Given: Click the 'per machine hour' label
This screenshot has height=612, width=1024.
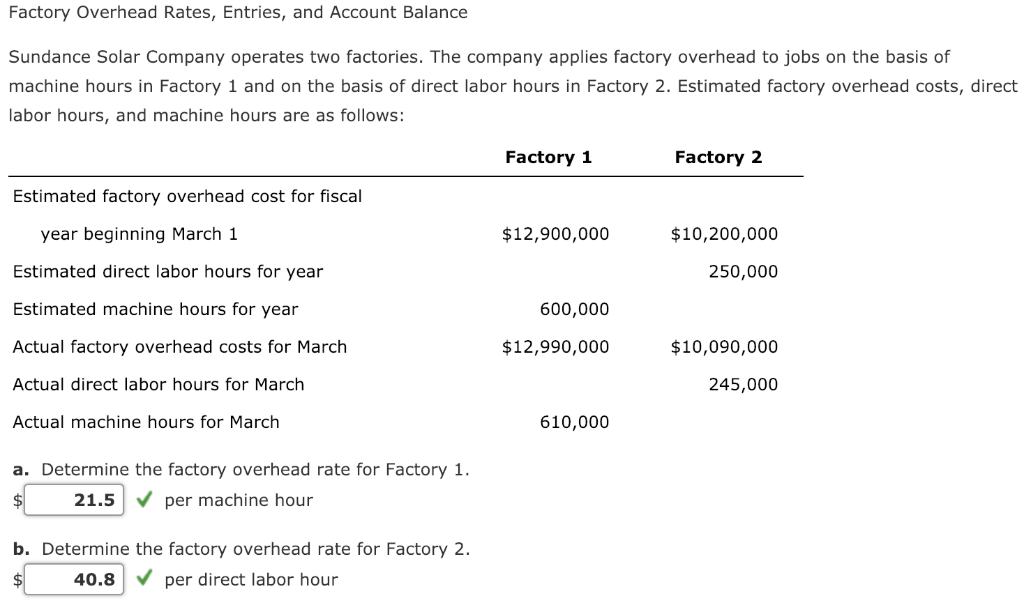Looking at the screenshot, I should pyautogui.click(x=238, y=500).
